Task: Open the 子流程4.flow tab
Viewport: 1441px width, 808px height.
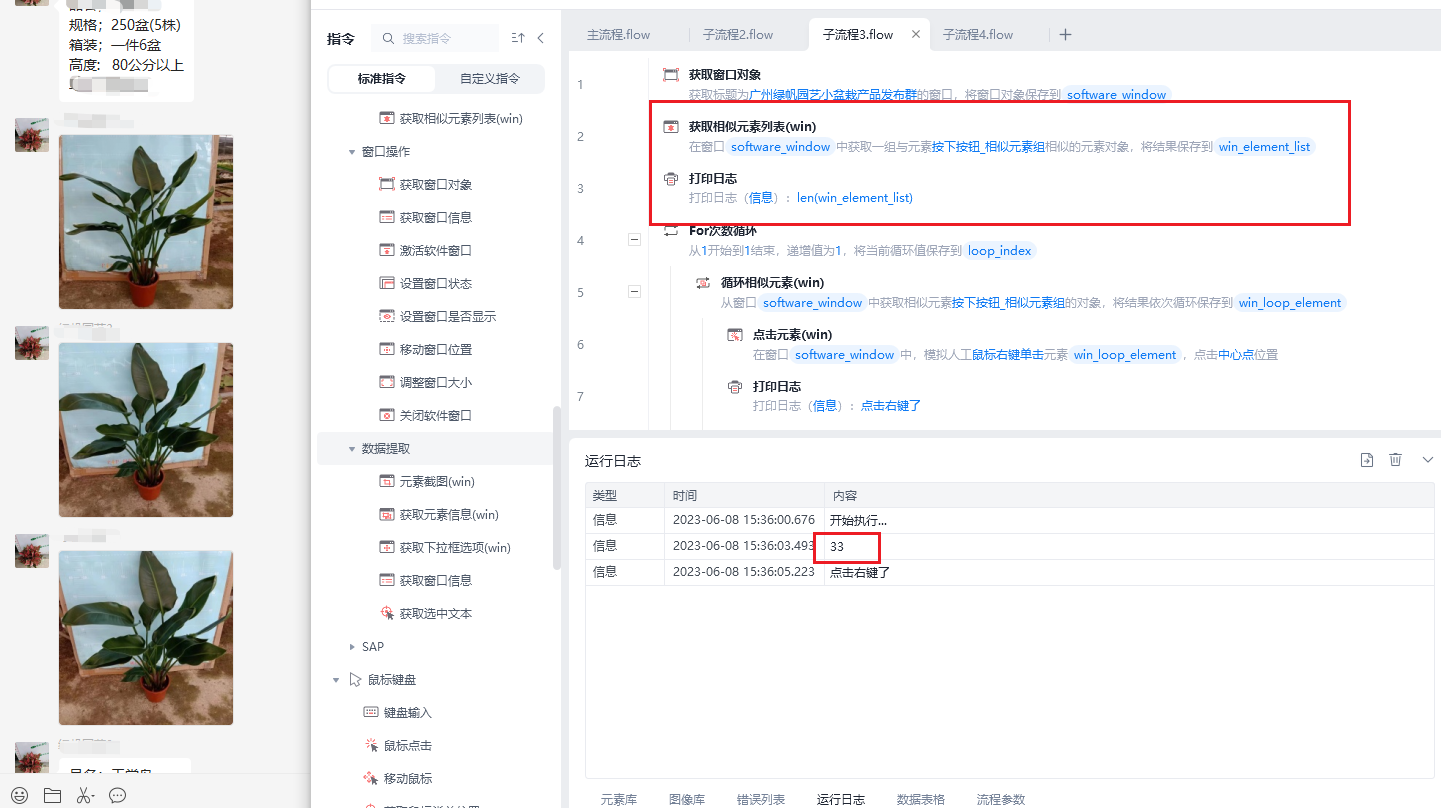Action: point(978,34)
